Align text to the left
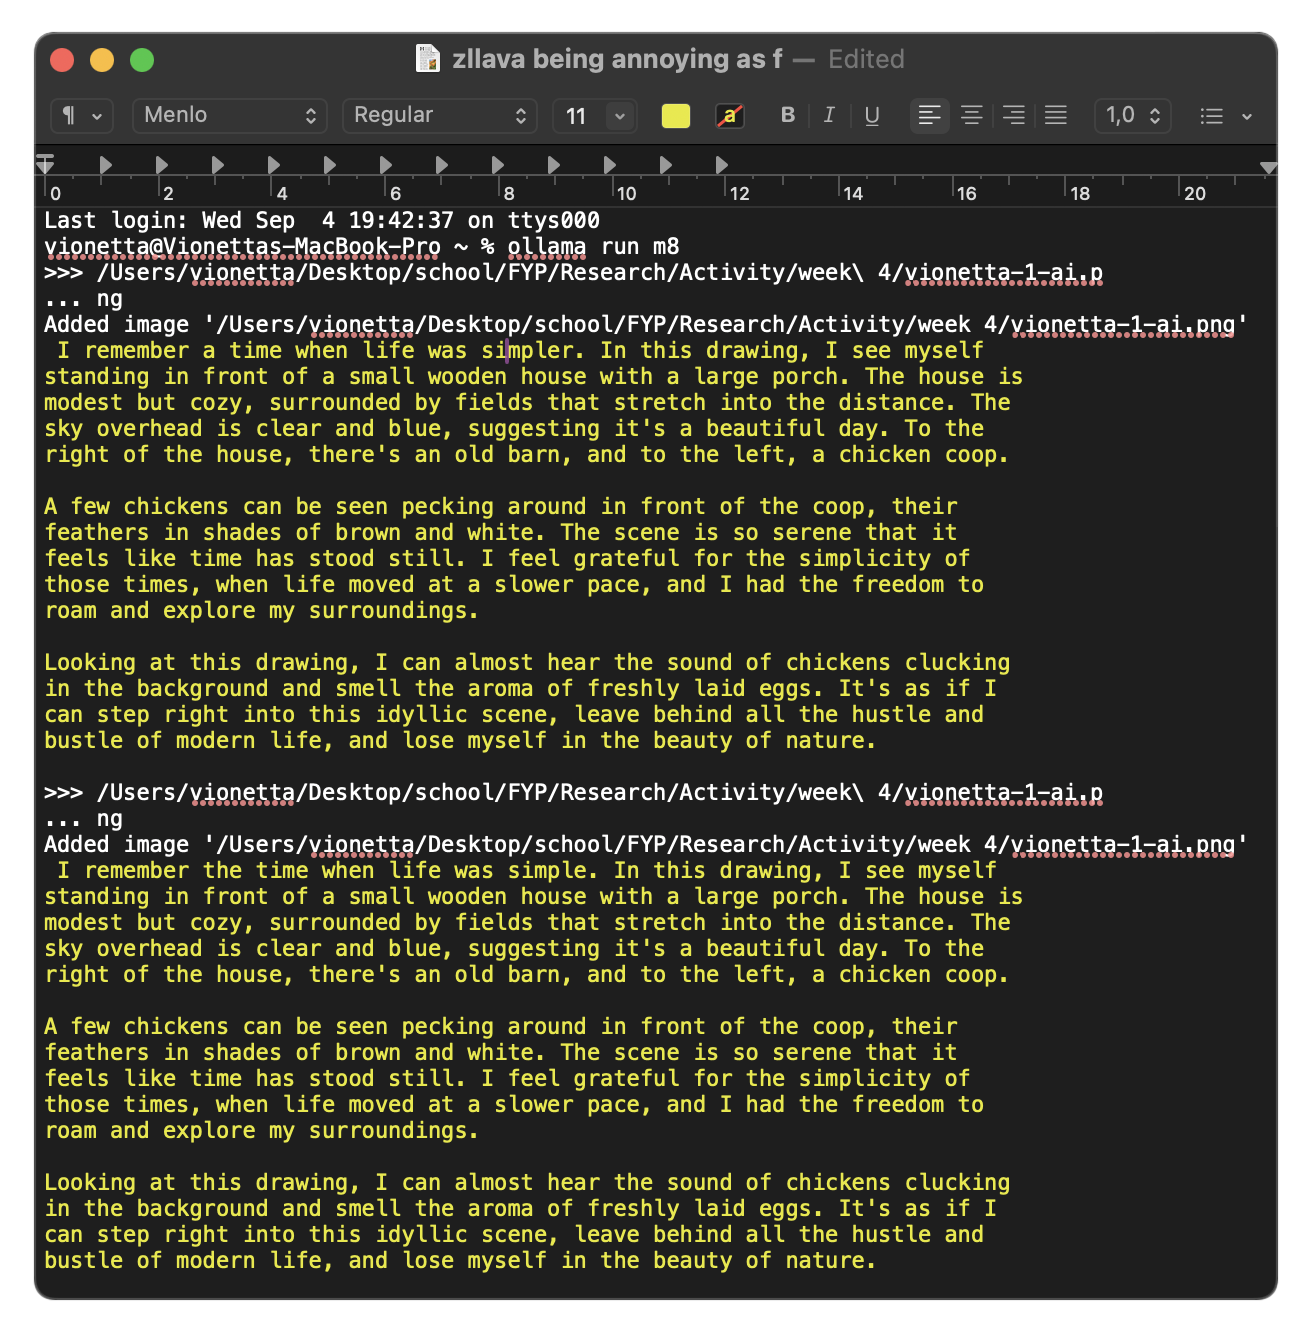1312x1340 pixels. point(929,116)
